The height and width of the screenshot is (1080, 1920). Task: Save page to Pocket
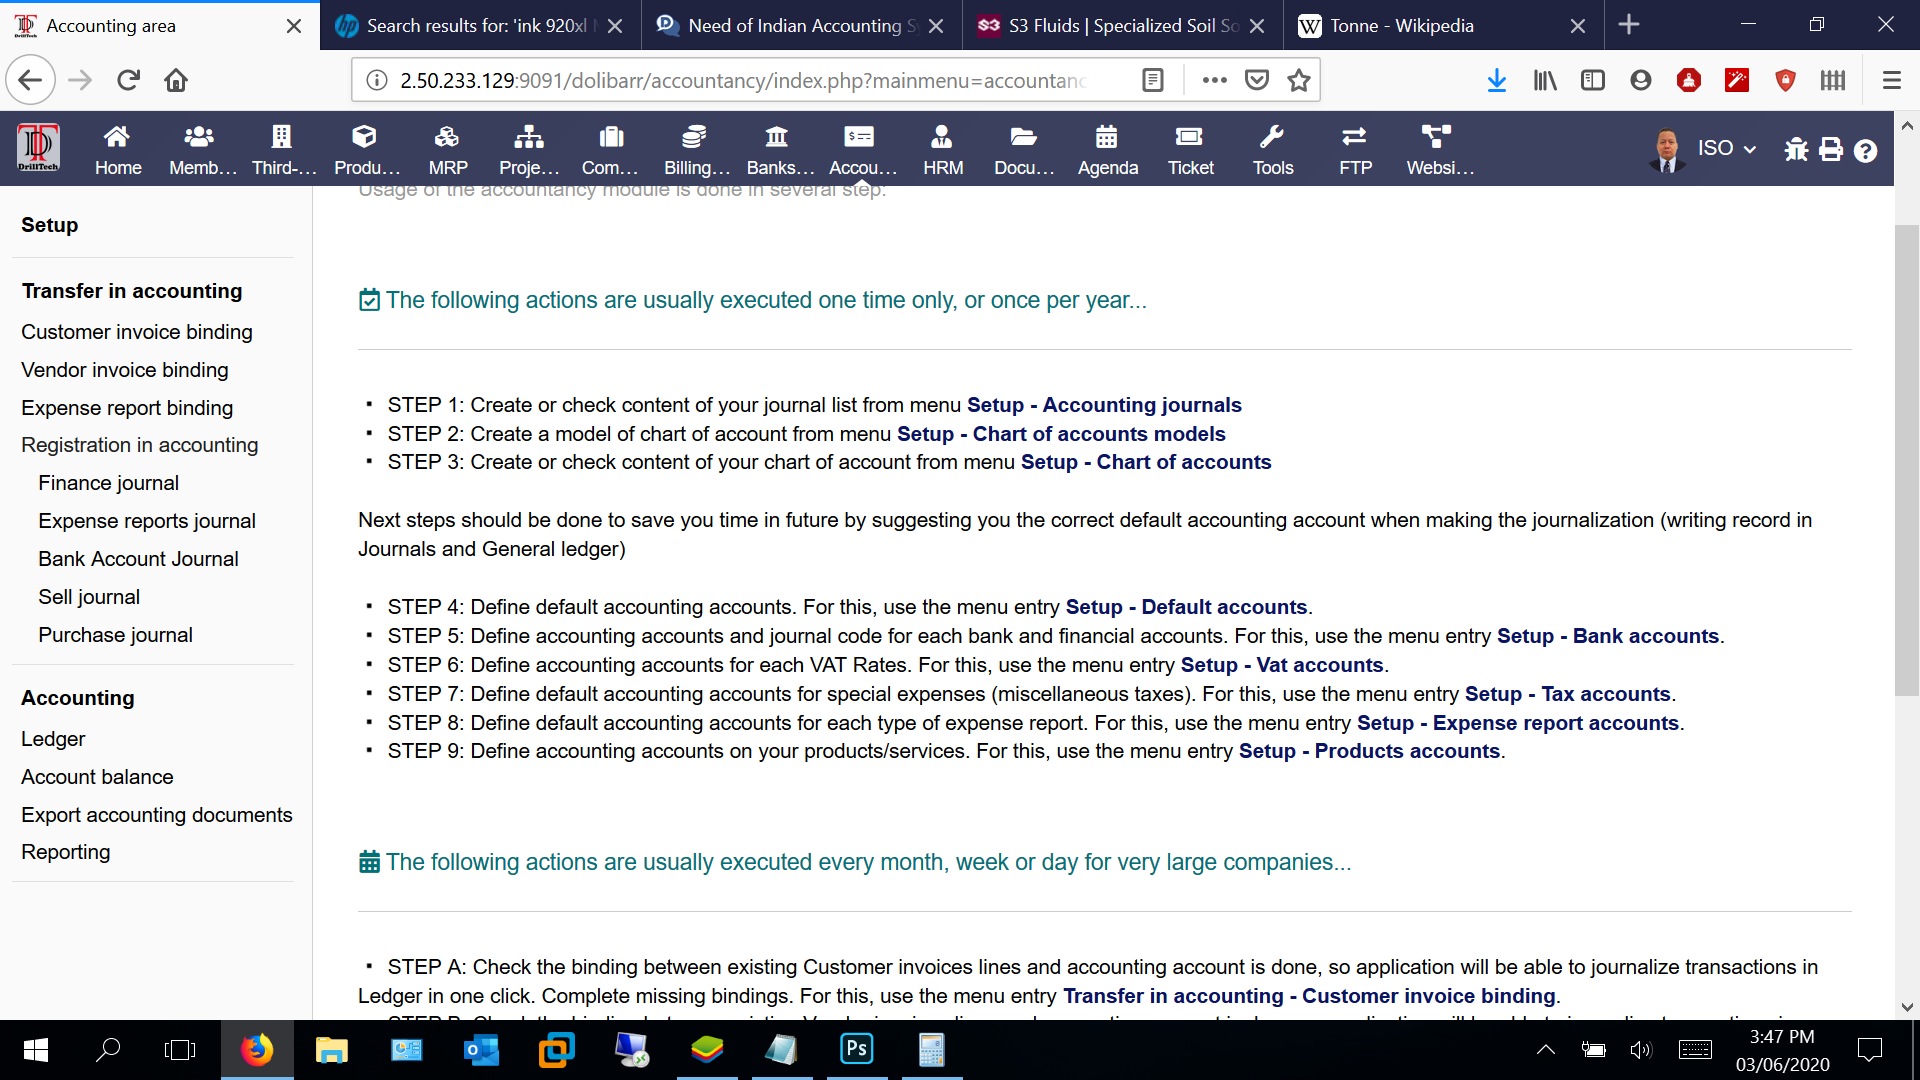click(x=1257, y=80)
